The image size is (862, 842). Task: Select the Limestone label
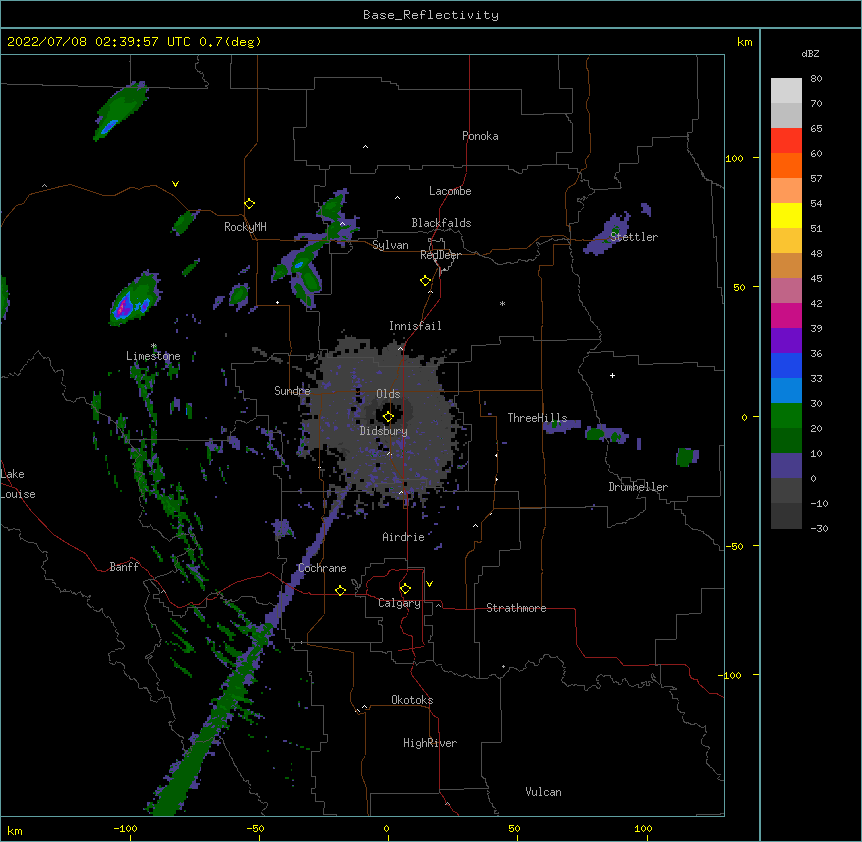click(x=153, y=356)
